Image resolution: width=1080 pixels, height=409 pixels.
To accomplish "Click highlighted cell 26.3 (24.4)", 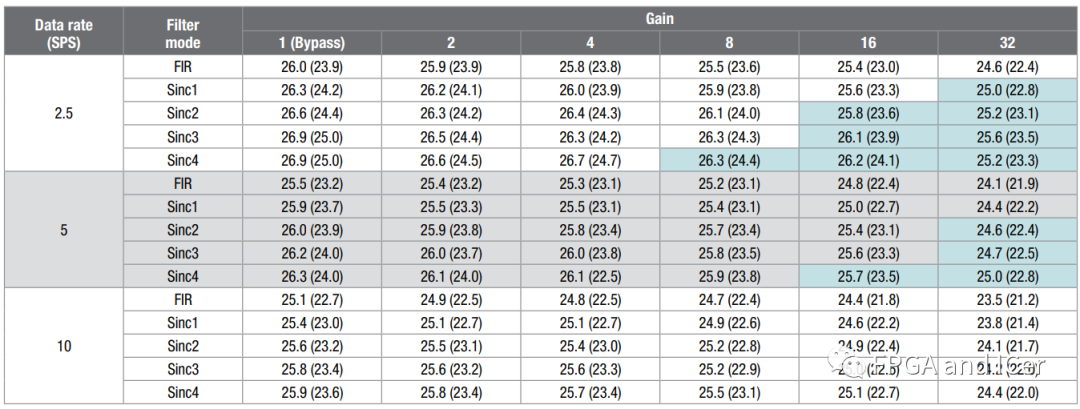I will (x=729, y=160).
